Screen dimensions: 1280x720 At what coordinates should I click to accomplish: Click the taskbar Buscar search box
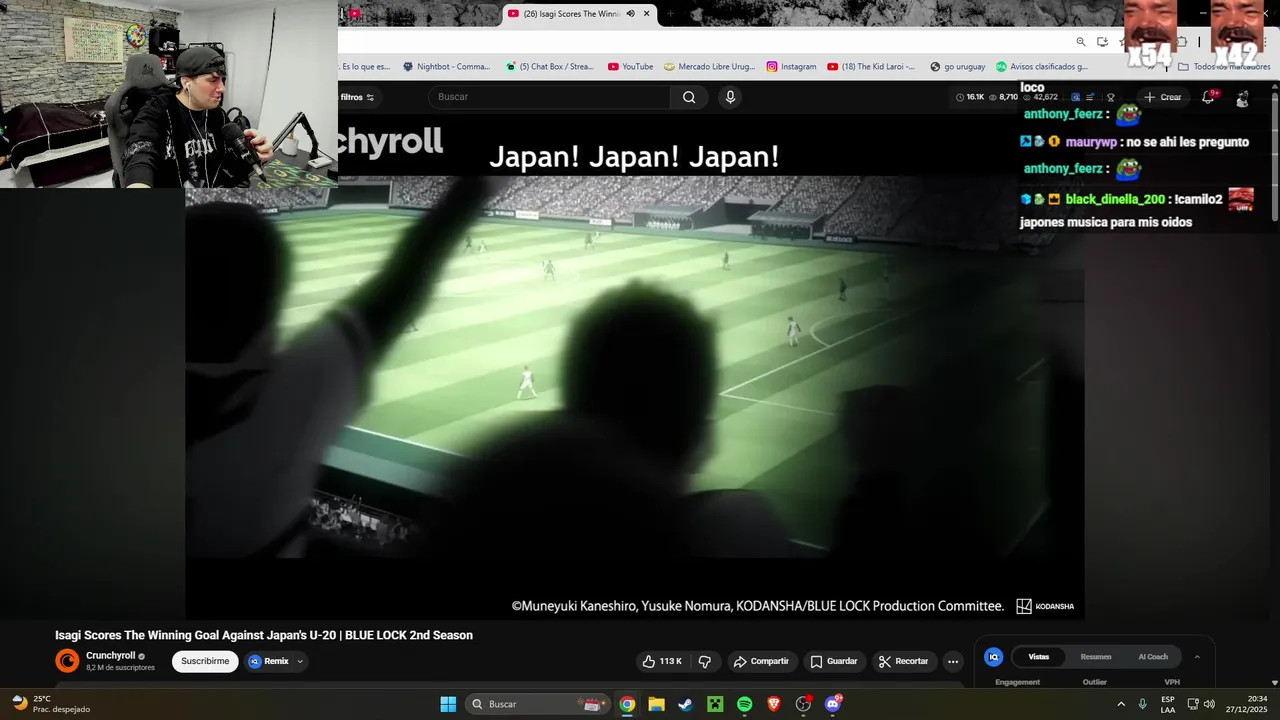(537, 704)
